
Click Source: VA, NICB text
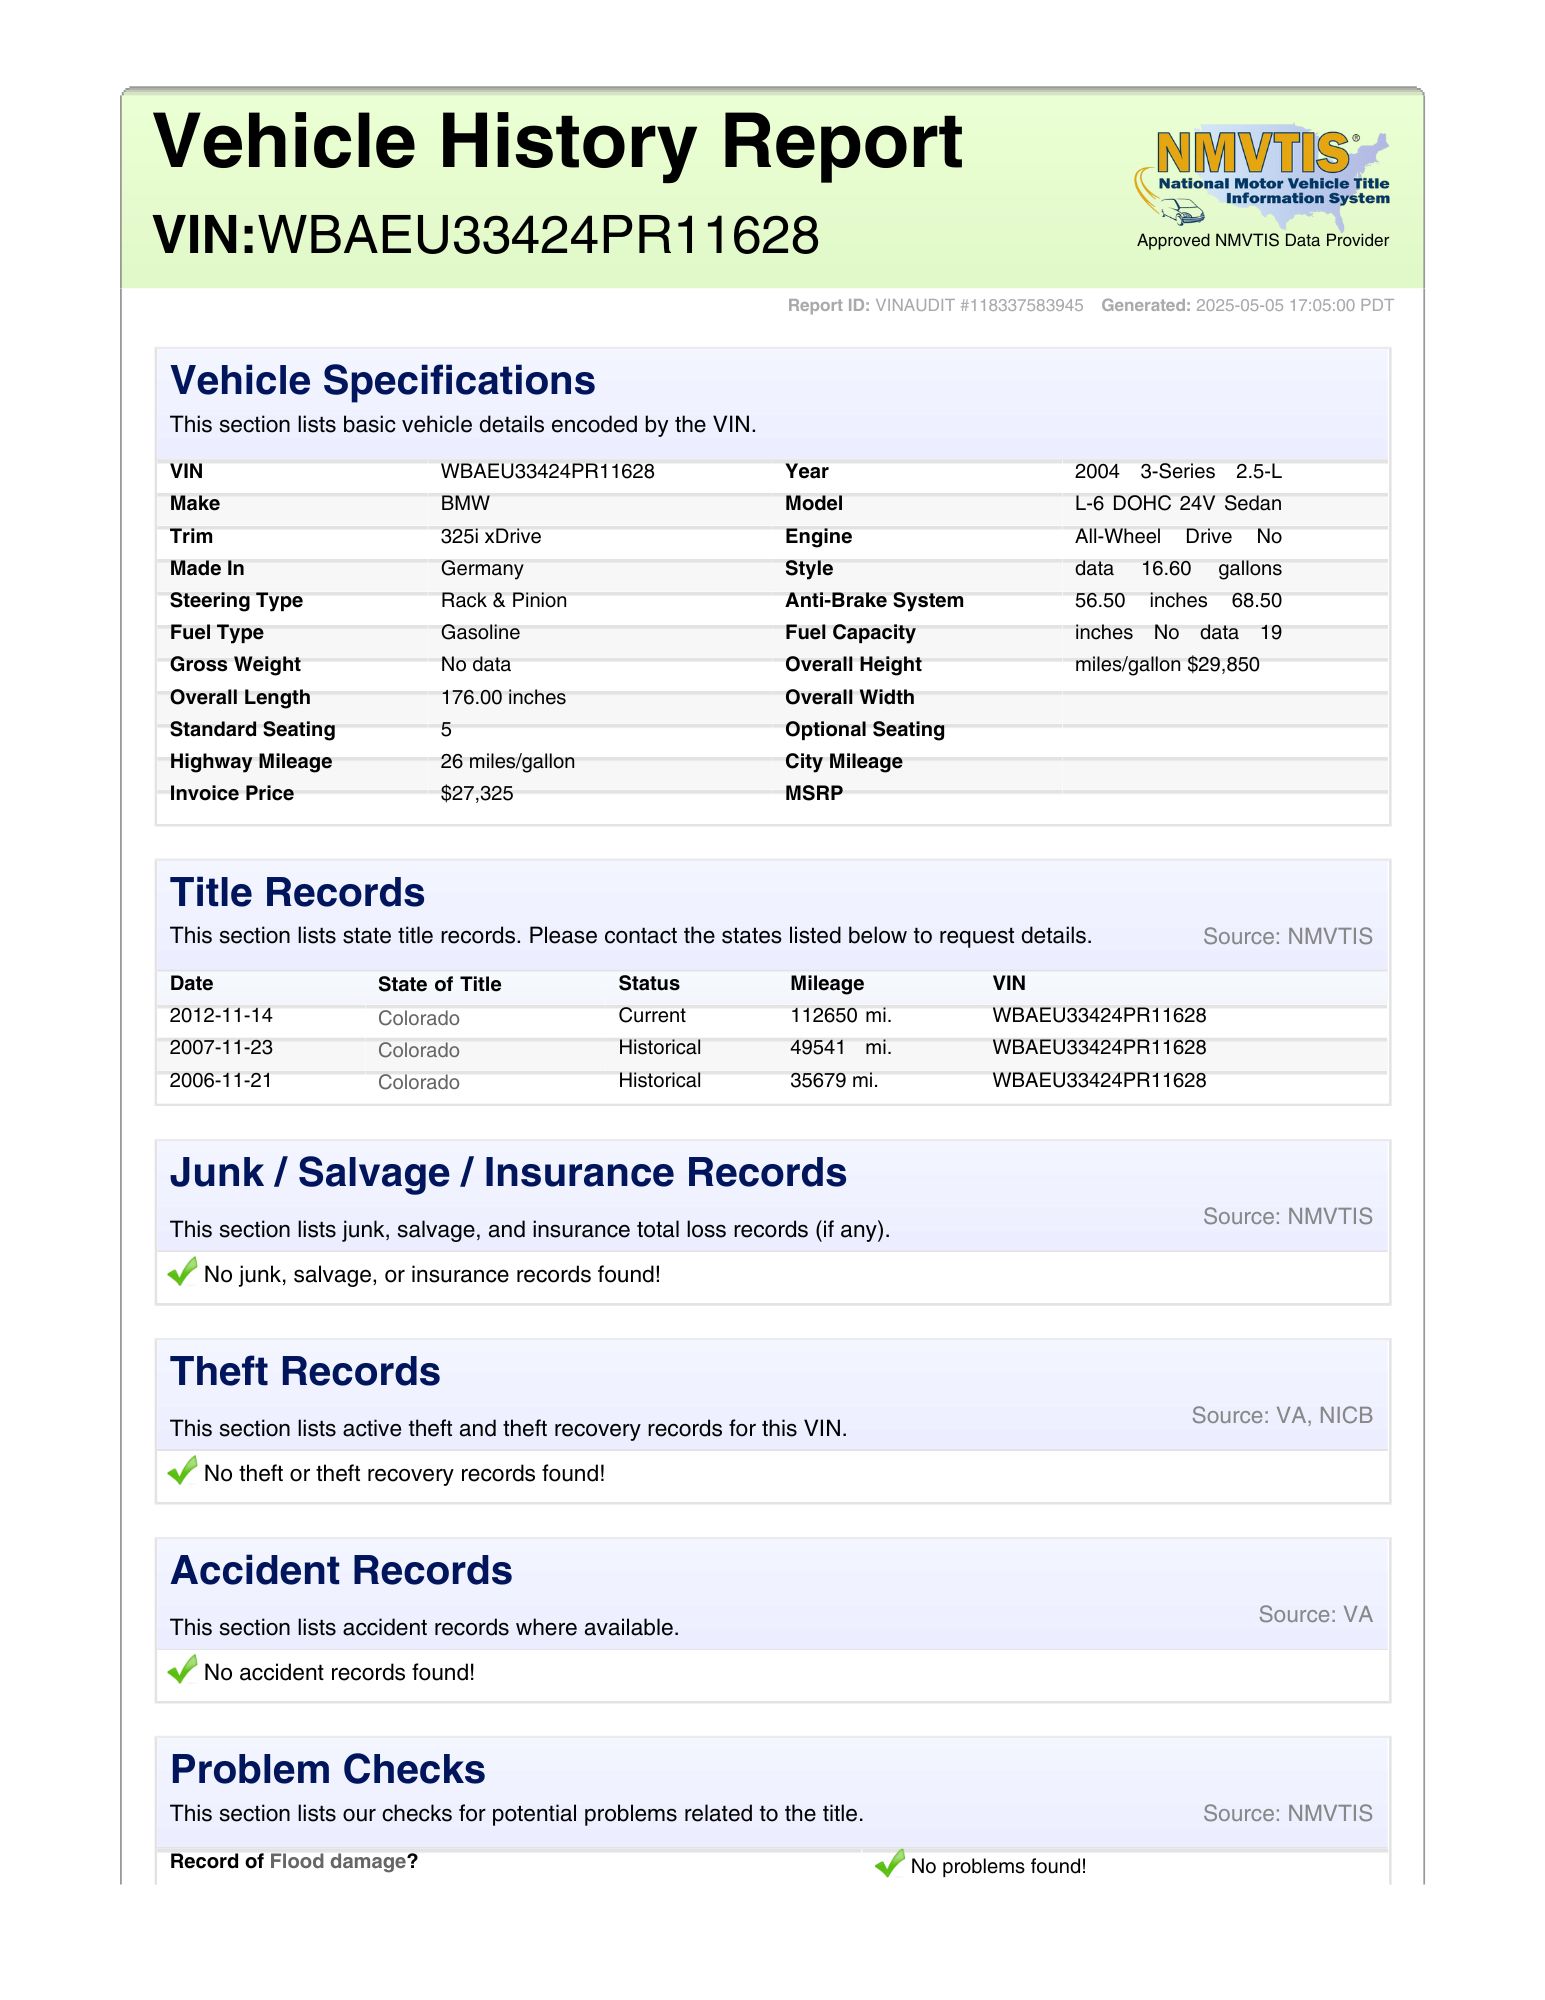1282,1415
